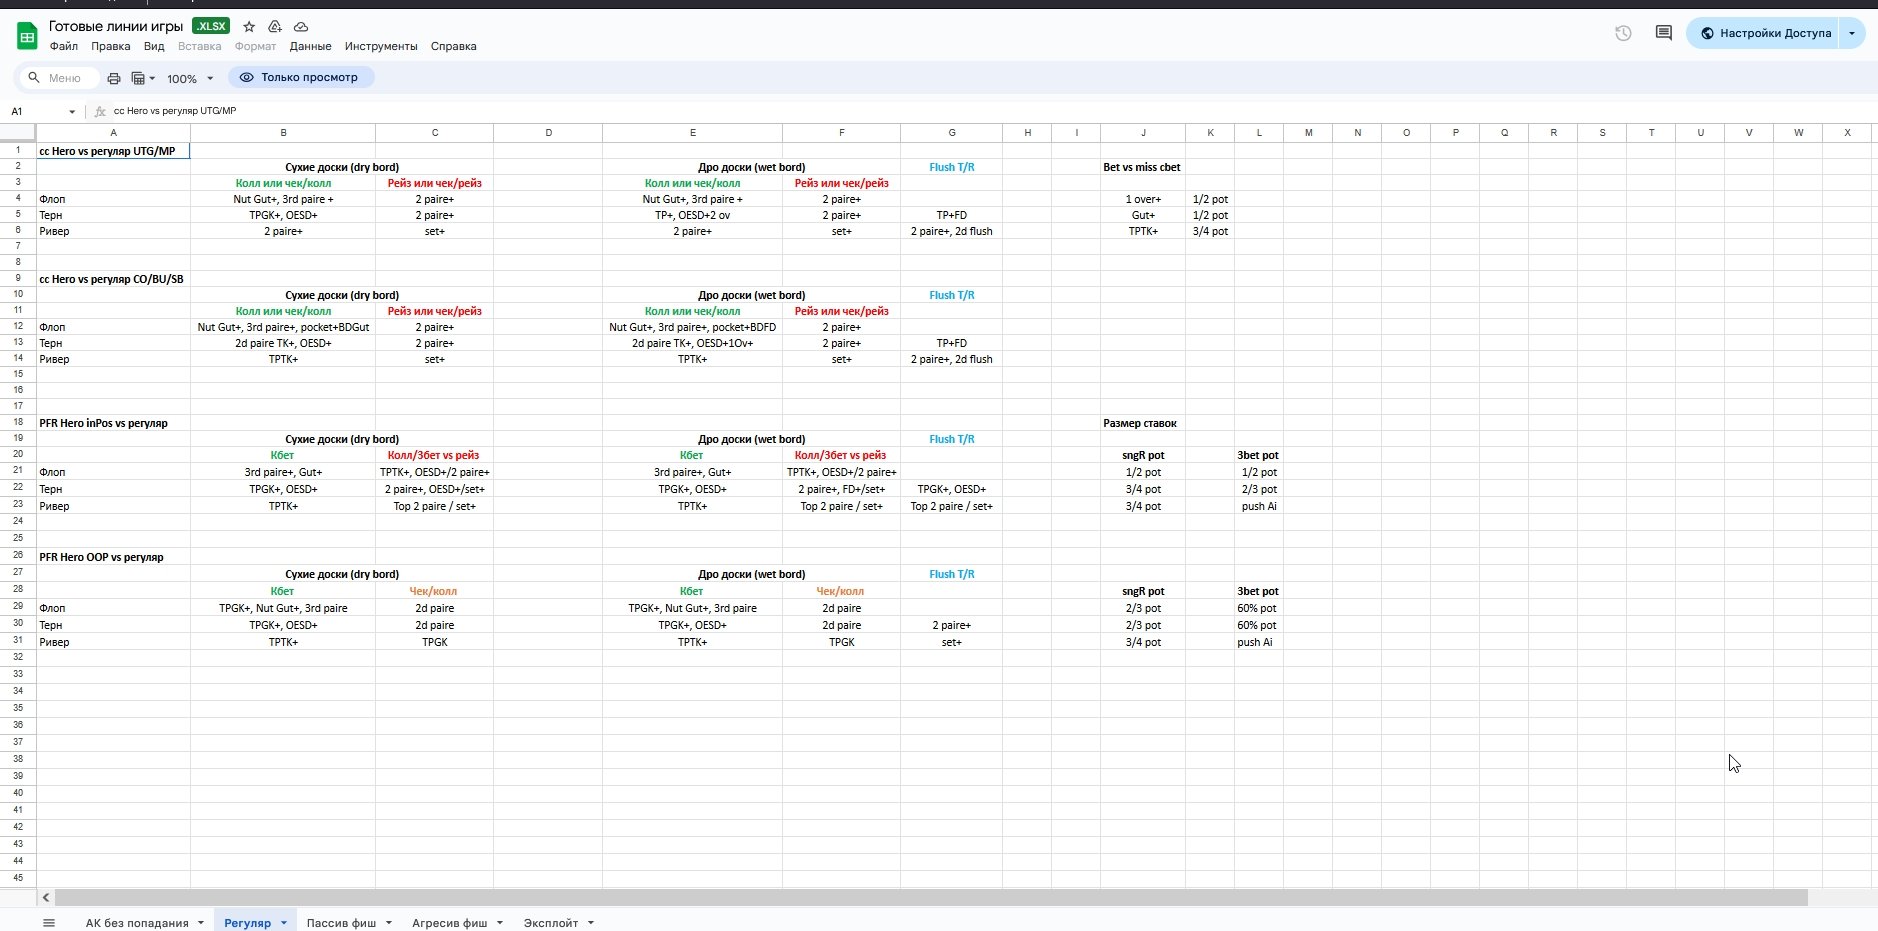Click the 'sngR pot' cell in row 20

(x=1143, y=455)
